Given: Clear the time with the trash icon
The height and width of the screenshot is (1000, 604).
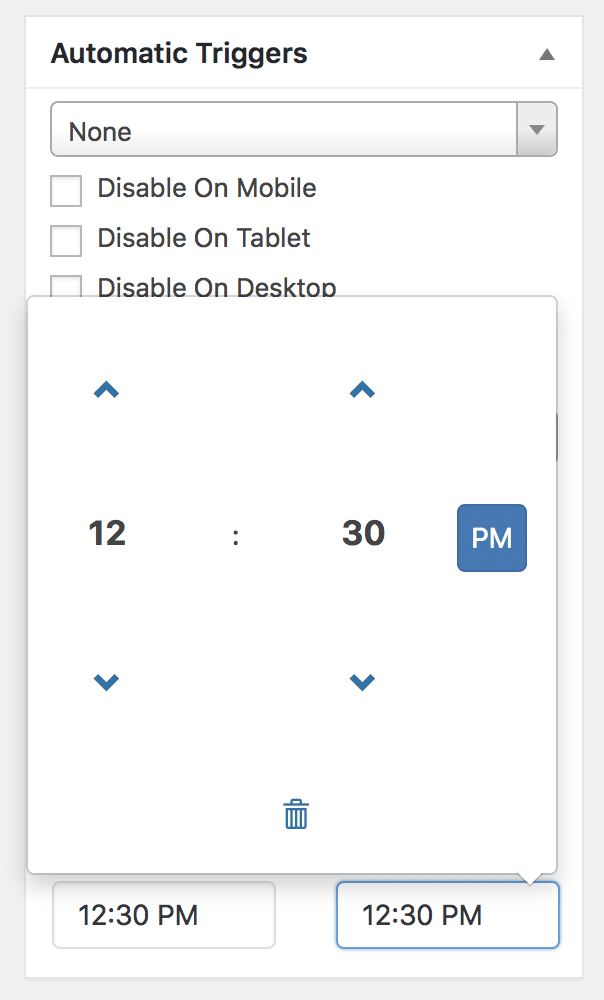Looking at the screenshot, I should tap(296, 814).
